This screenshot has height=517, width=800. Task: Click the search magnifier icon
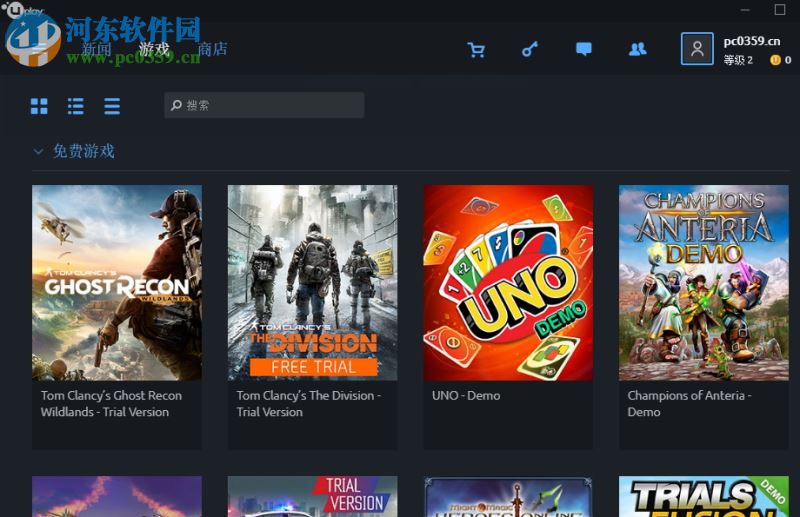coord(176,105)
